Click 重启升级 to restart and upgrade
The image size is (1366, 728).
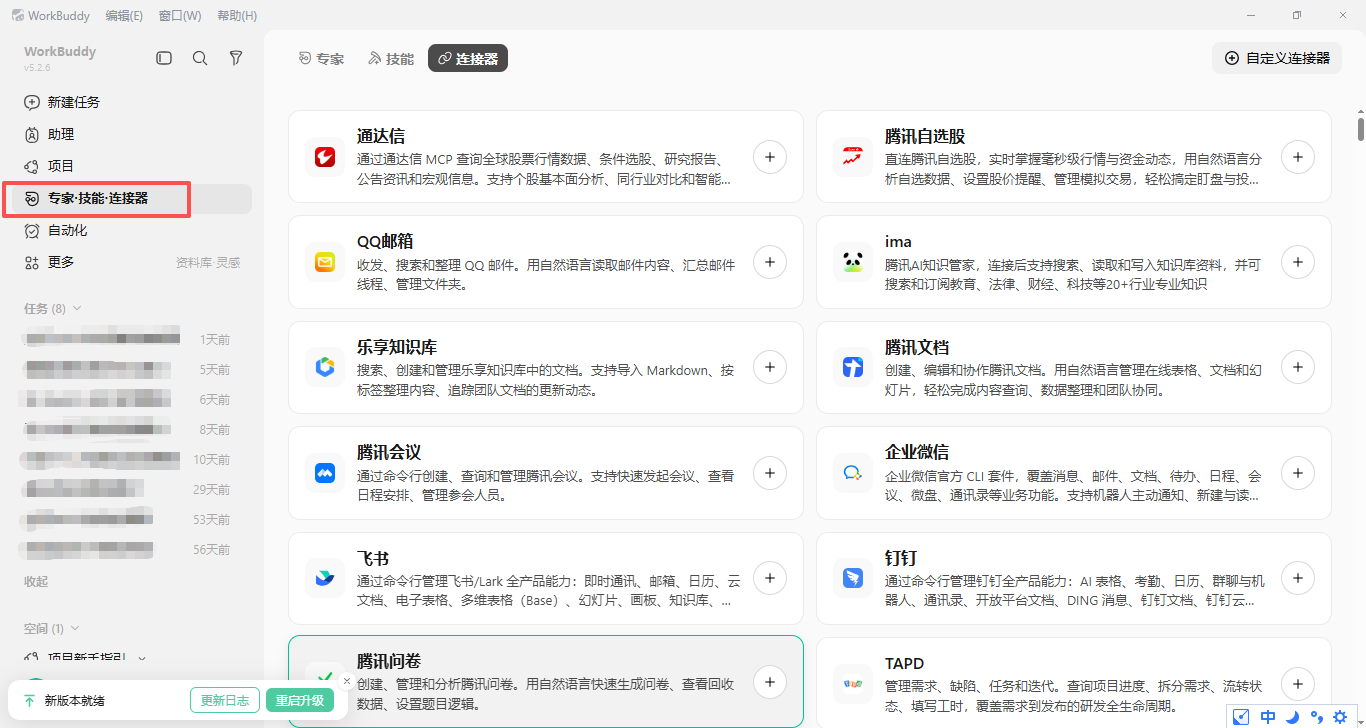pyautogui.click(x=299, y=700)
